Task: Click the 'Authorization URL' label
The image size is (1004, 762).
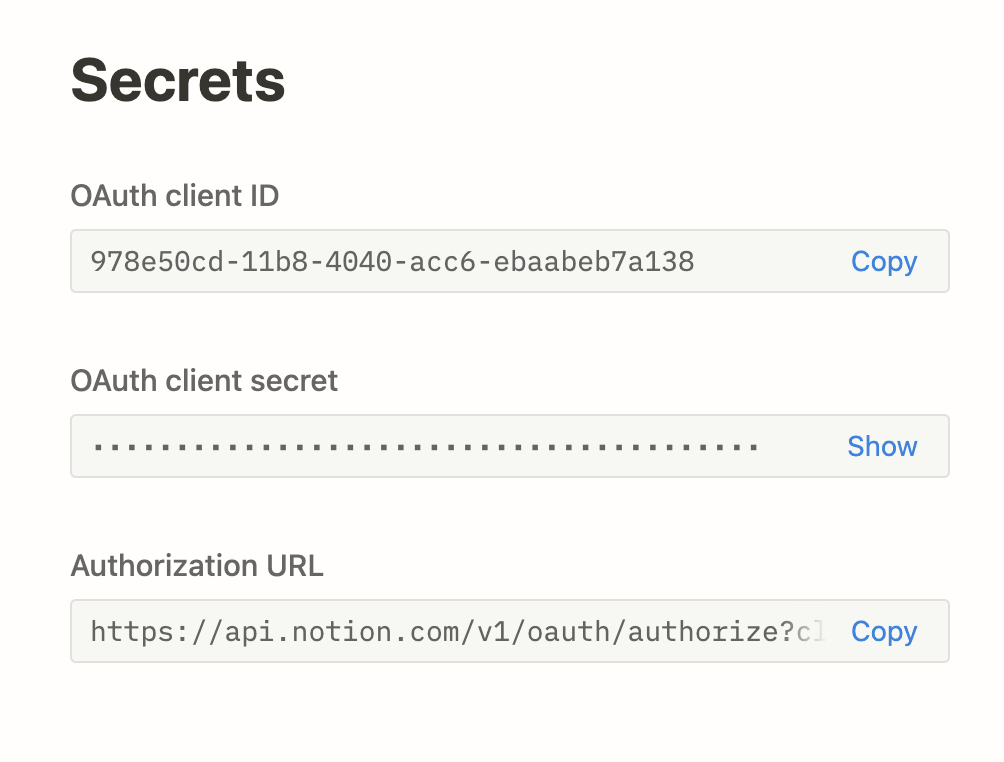Action: [x=197, y=566]
